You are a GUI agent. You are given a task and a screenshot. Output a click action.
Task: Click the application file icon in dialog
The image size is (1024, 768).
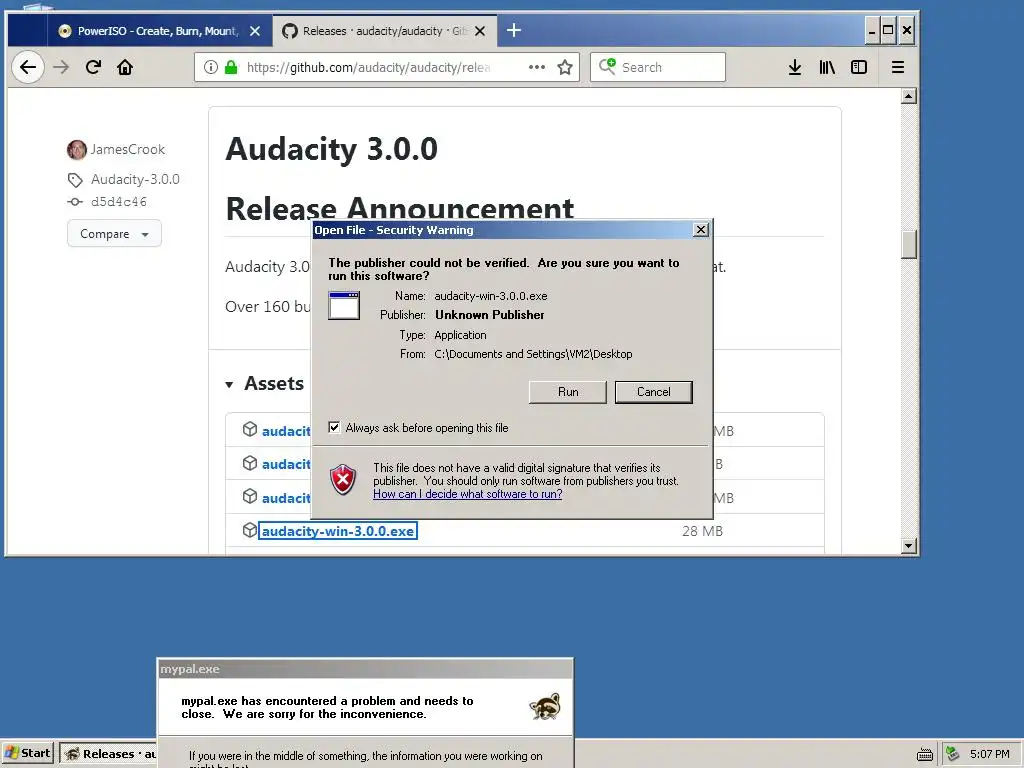(344, 306)
